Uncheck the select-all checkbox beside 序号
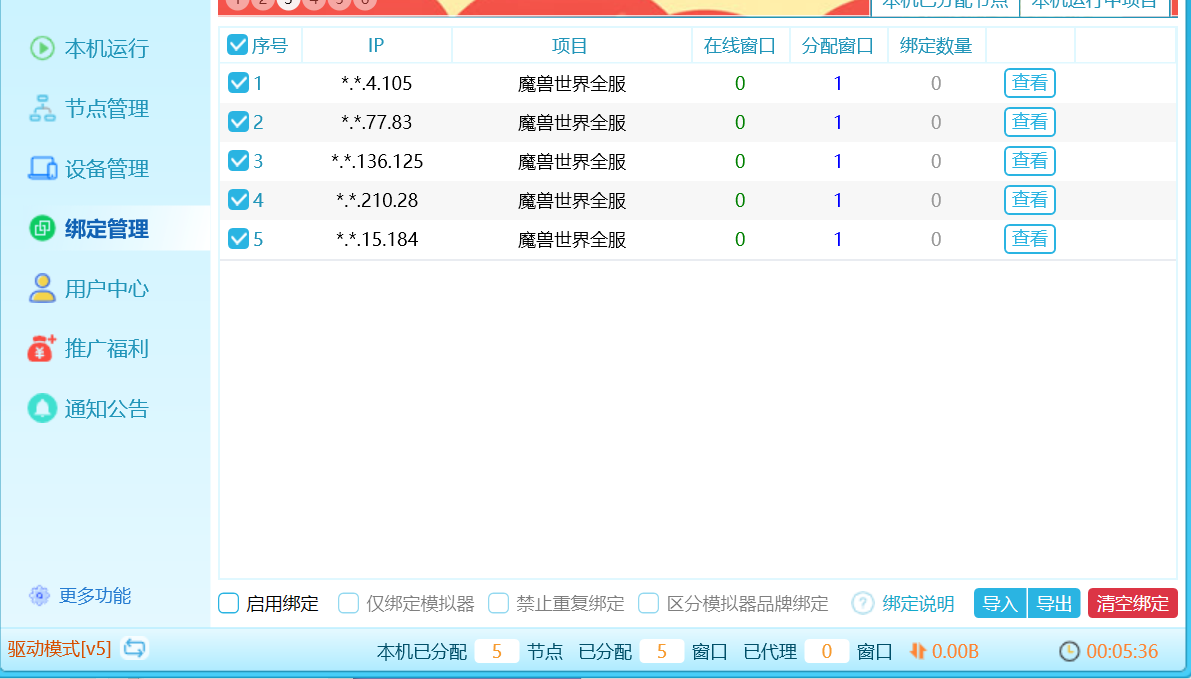 (238, 45)
